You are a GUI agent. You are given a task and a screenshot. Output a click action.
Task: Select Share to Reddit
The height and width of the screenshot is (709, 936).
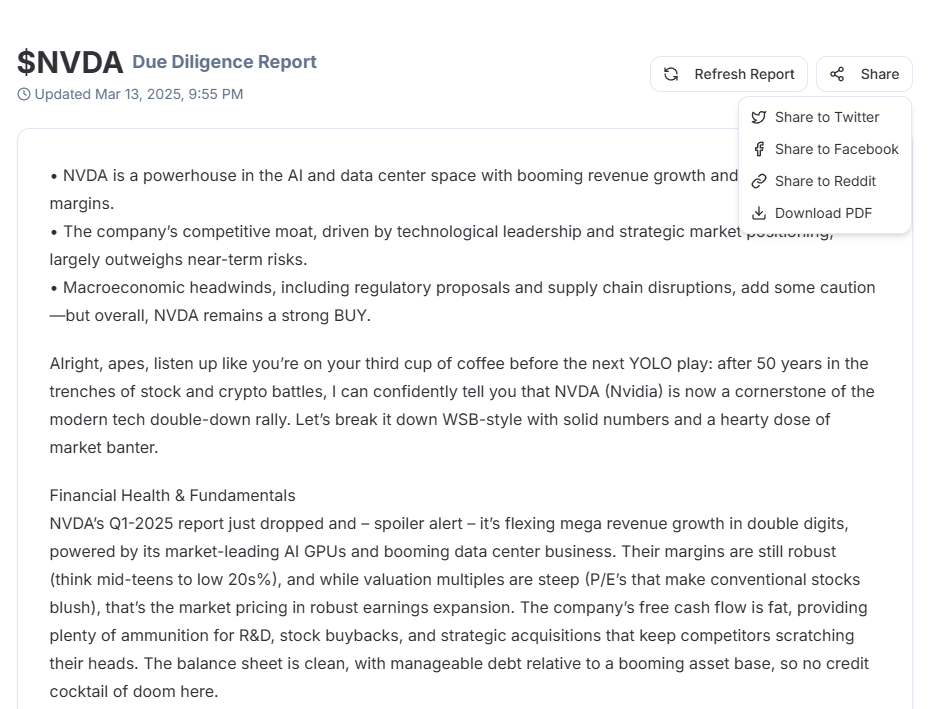(x=824, y=181)
